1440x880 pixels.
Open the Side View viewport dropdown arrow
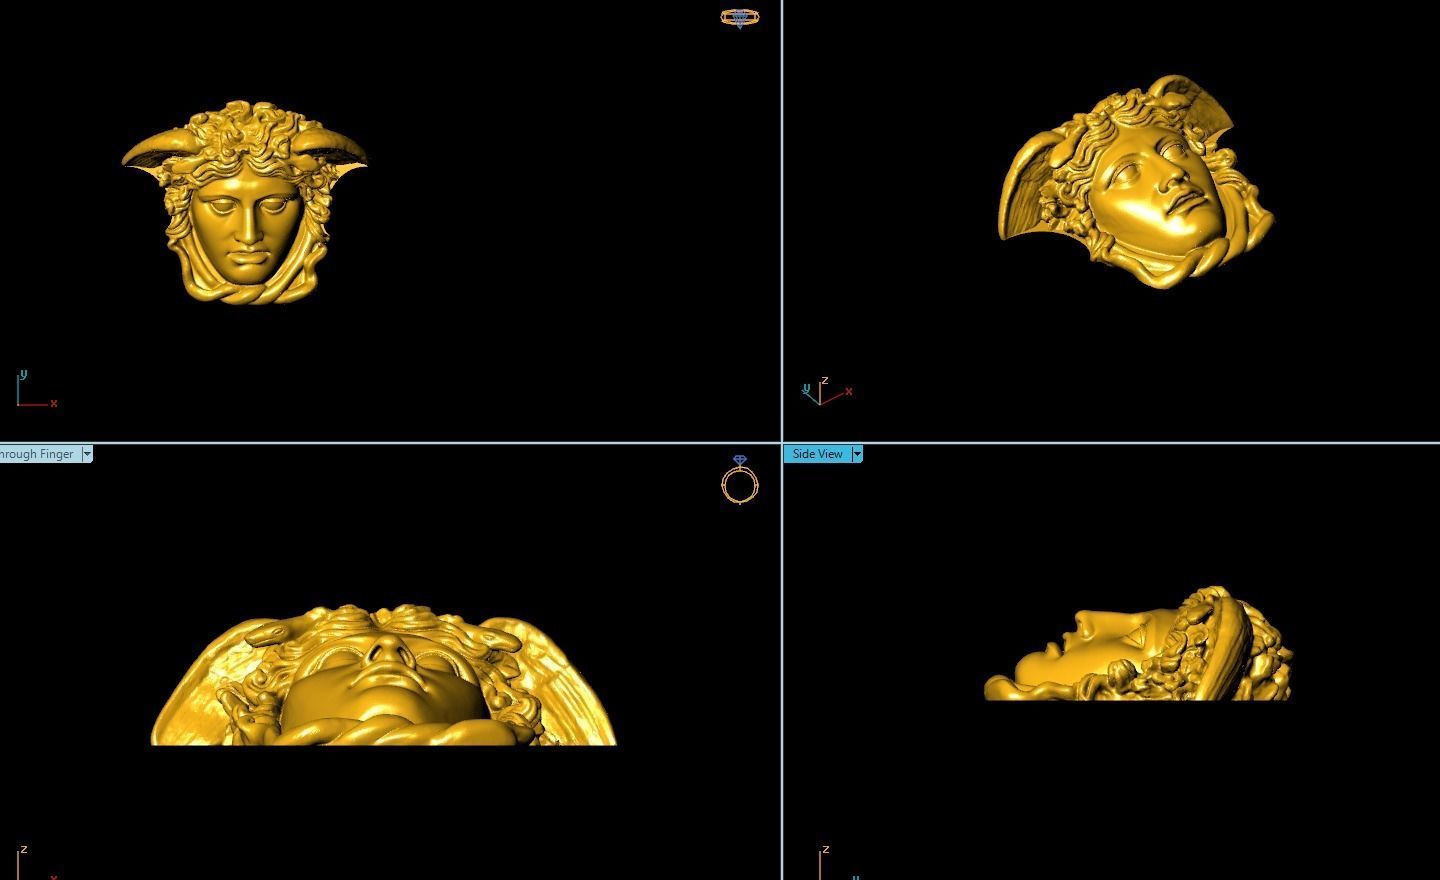coord(856,454)
